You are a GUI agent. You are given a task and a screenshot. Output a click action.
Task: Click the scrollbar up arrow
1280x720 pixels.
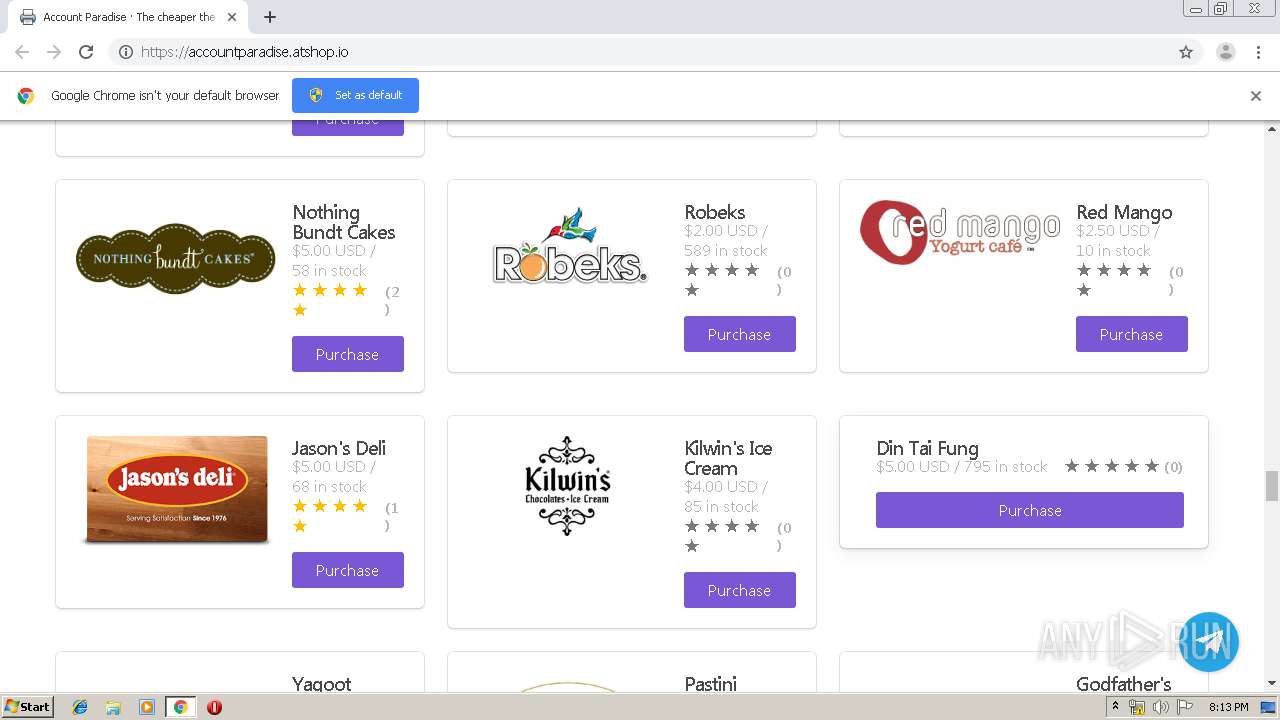[x=1272, y=129]
